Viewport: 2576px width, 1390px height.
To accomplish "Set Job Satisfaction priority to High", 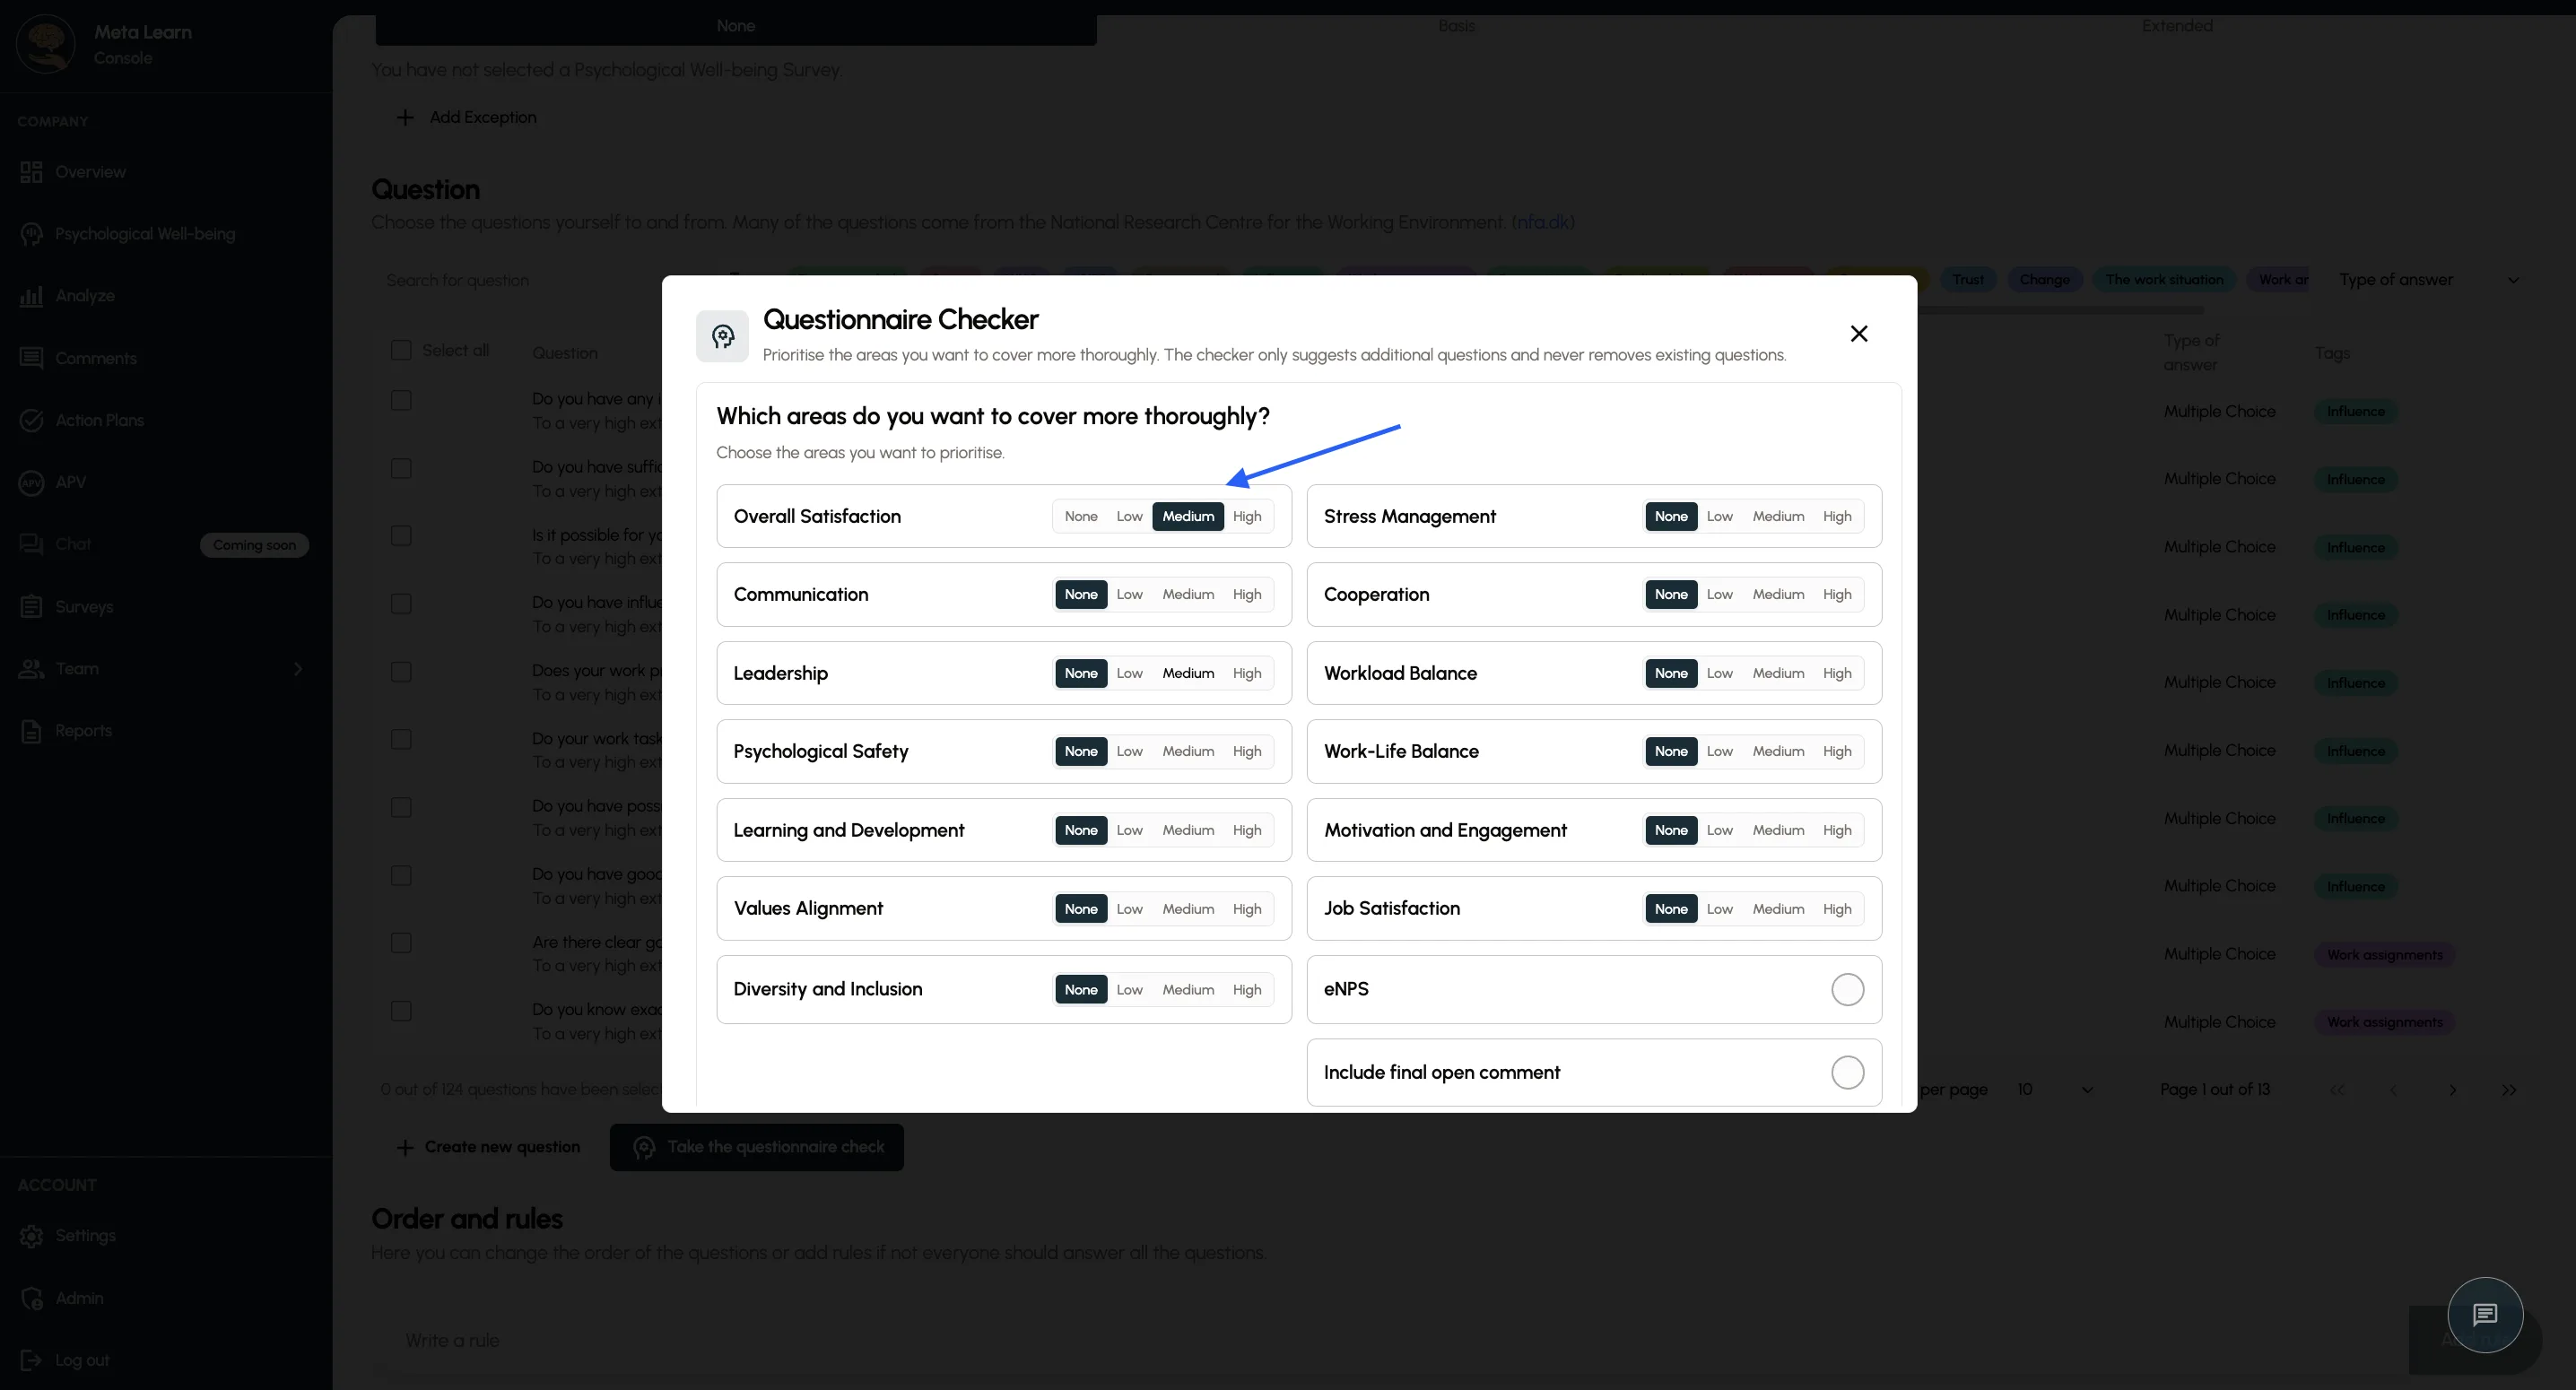I will [x=1837, y=909].
